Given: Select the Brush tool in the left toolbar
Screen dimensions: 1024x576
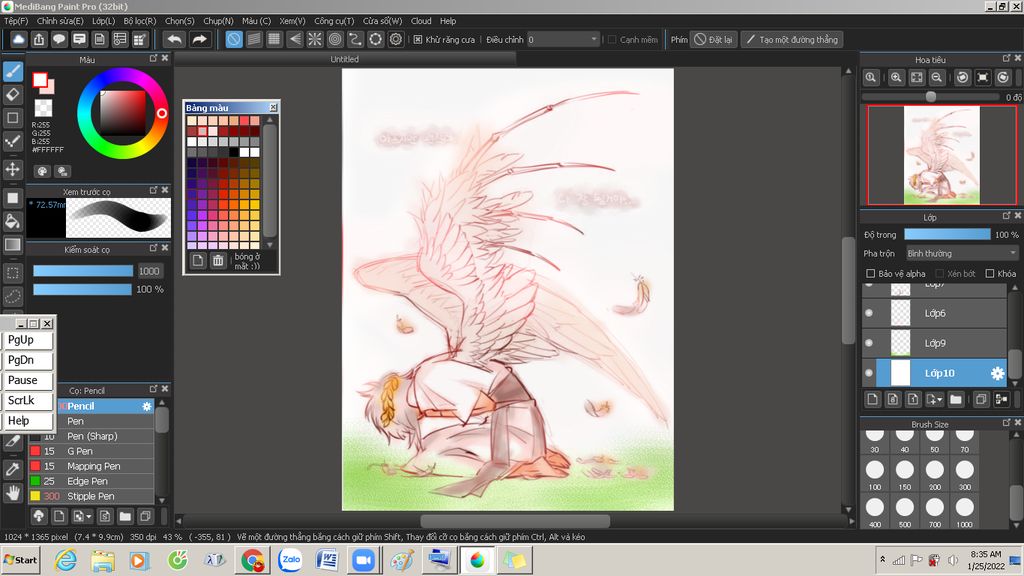Looking at the screenshot, I should coord(12,71).
